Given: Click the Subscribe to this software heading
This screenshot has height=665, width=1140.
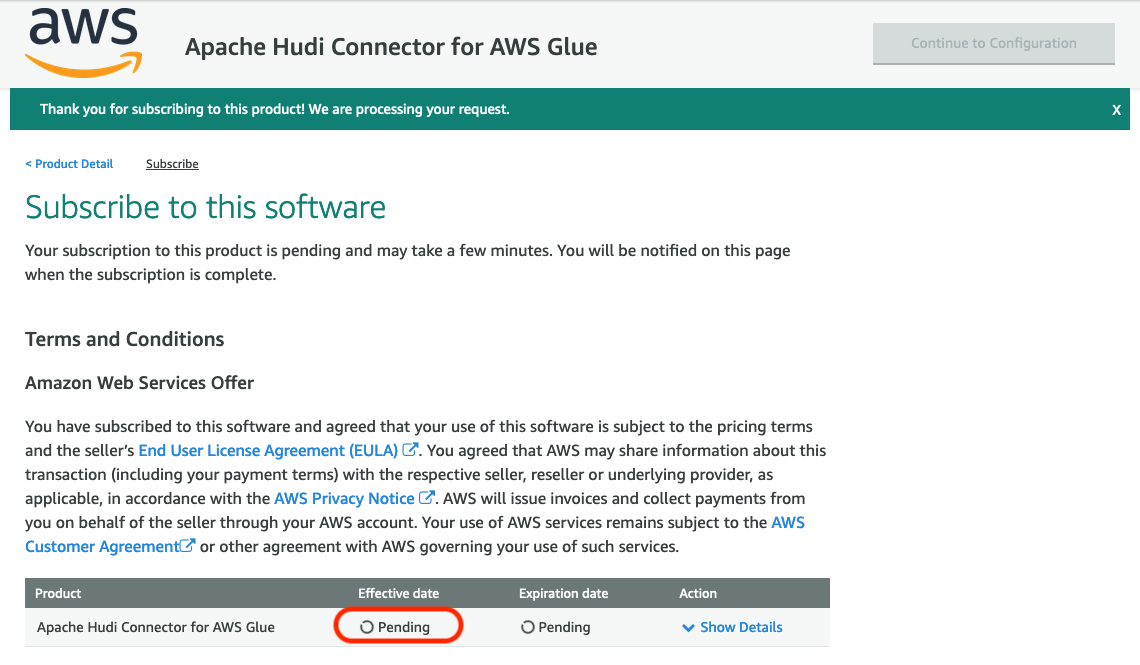Looking at the screenshot, I should tap(205, 207).
